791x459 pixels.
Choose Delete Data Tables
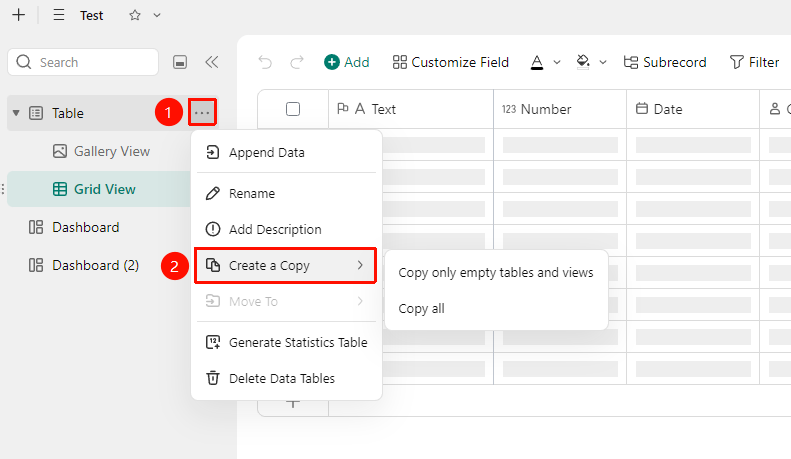click(286, 378)
